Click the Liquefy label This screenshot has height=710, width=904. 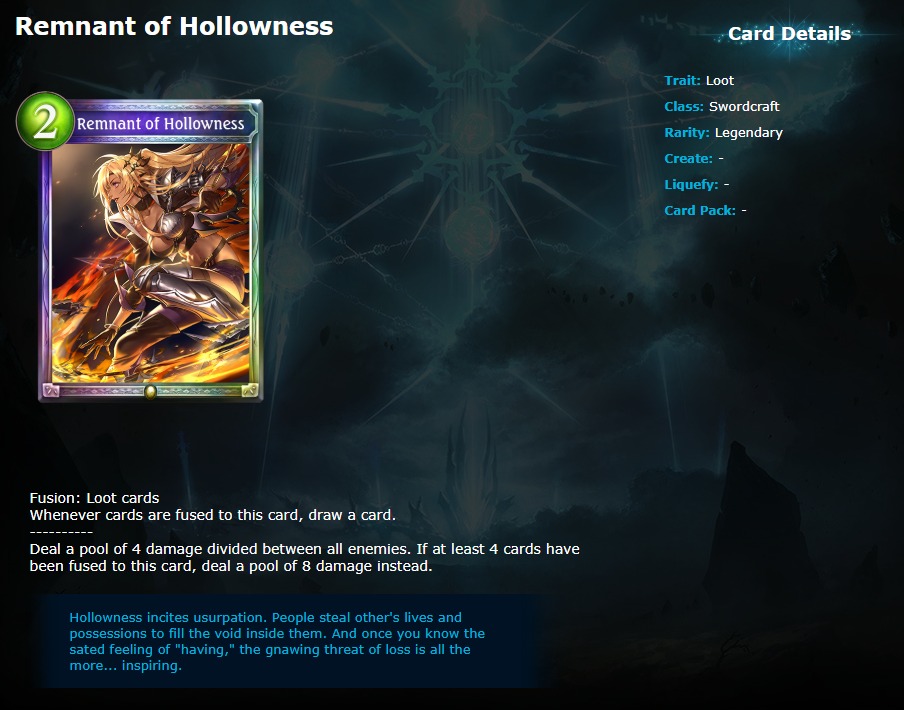(691, 184)
